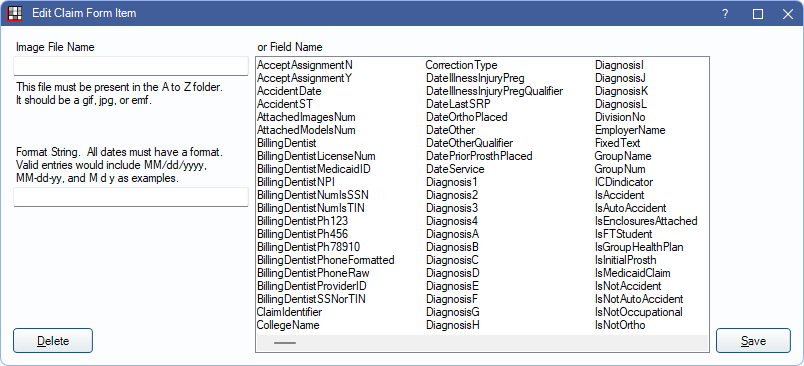804x366 pixels.
Task: Select AcceptAssignmentN in the field list
Action: pos(305,65)
